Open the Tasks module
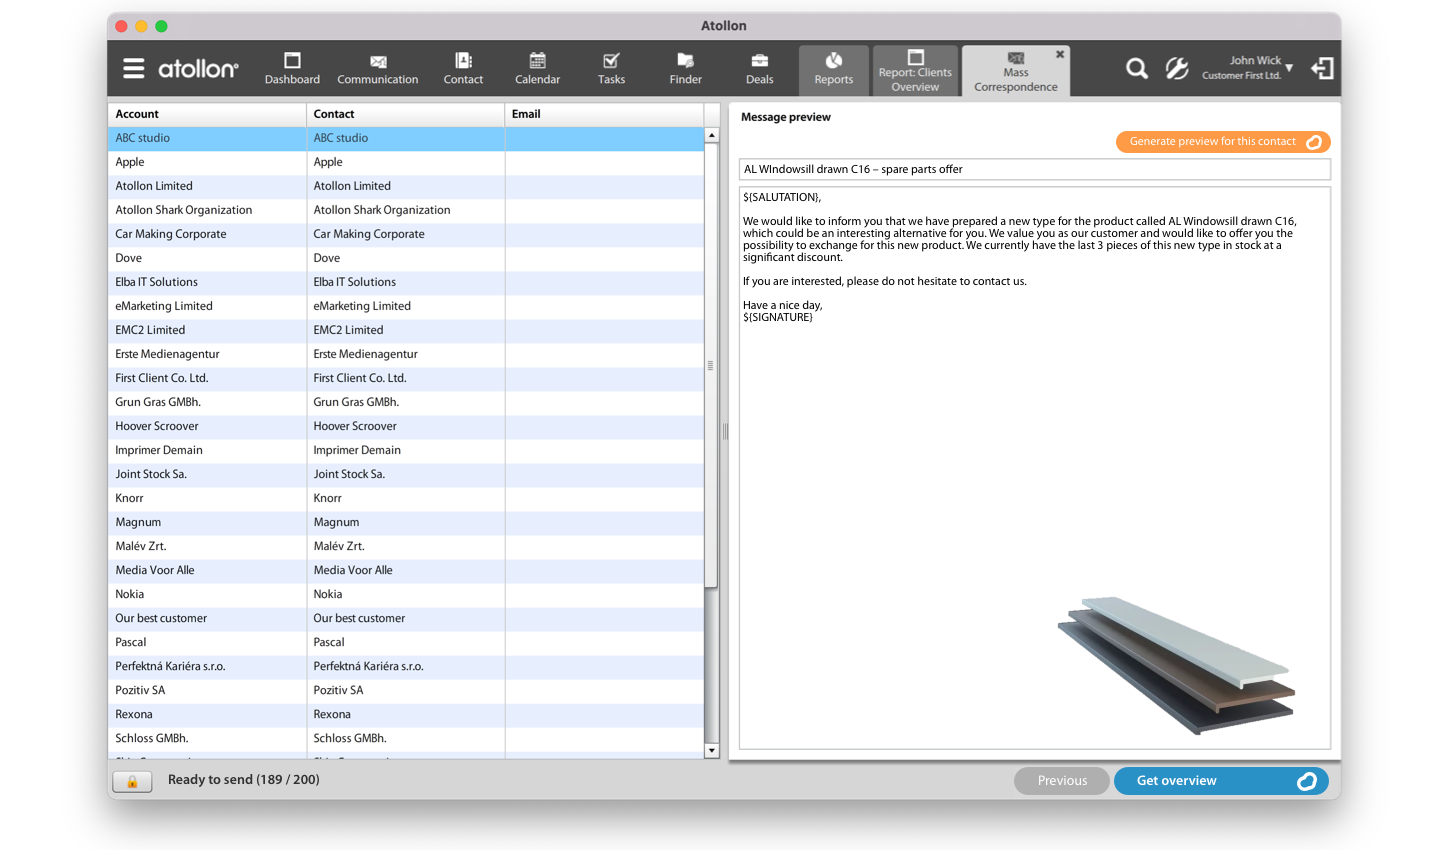Viewport: 1448px width, 850px height. [611, 69]
